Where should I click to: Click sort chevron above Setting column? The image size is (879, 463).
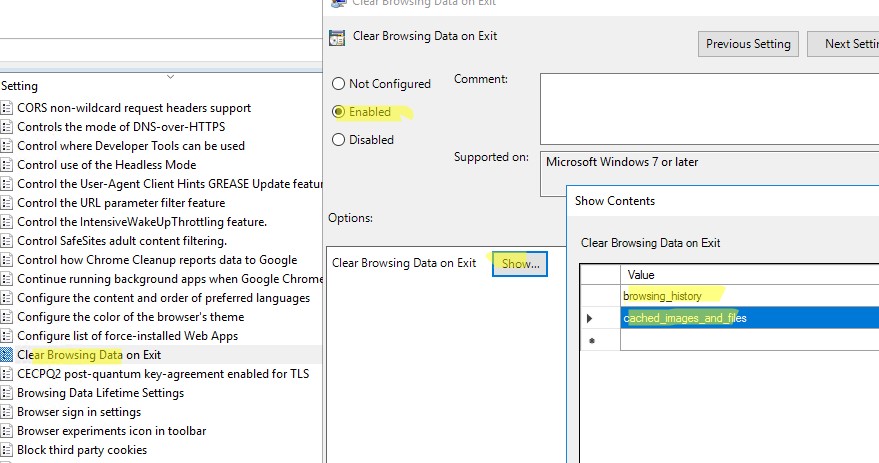(170, 77)
